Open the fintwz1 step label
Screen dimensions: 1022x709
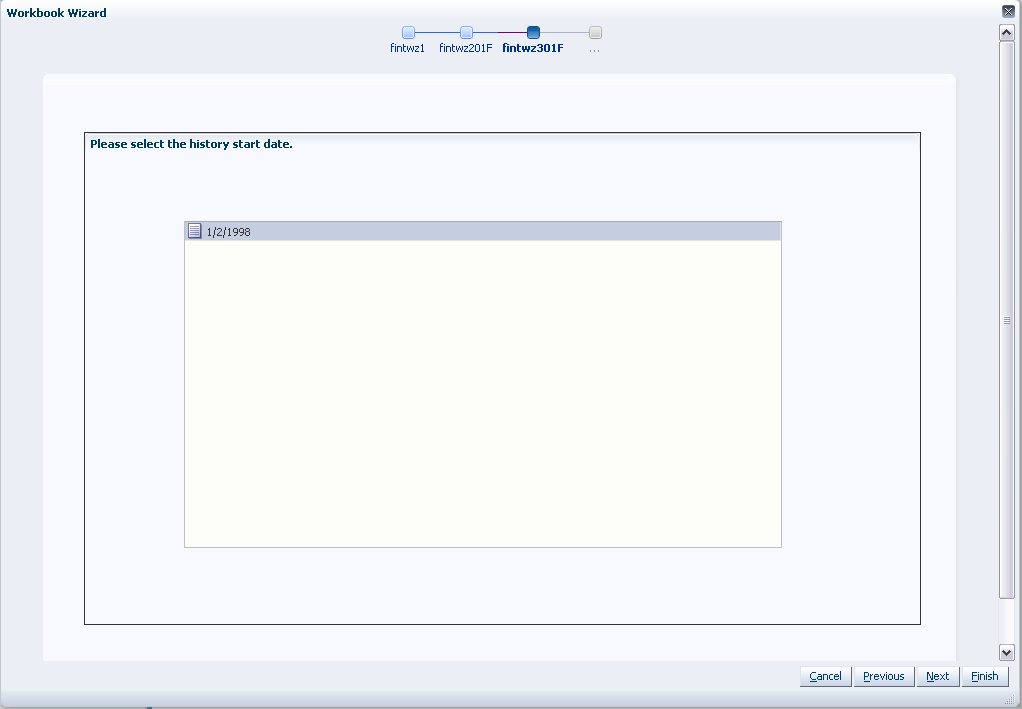(x=407, y=48)
